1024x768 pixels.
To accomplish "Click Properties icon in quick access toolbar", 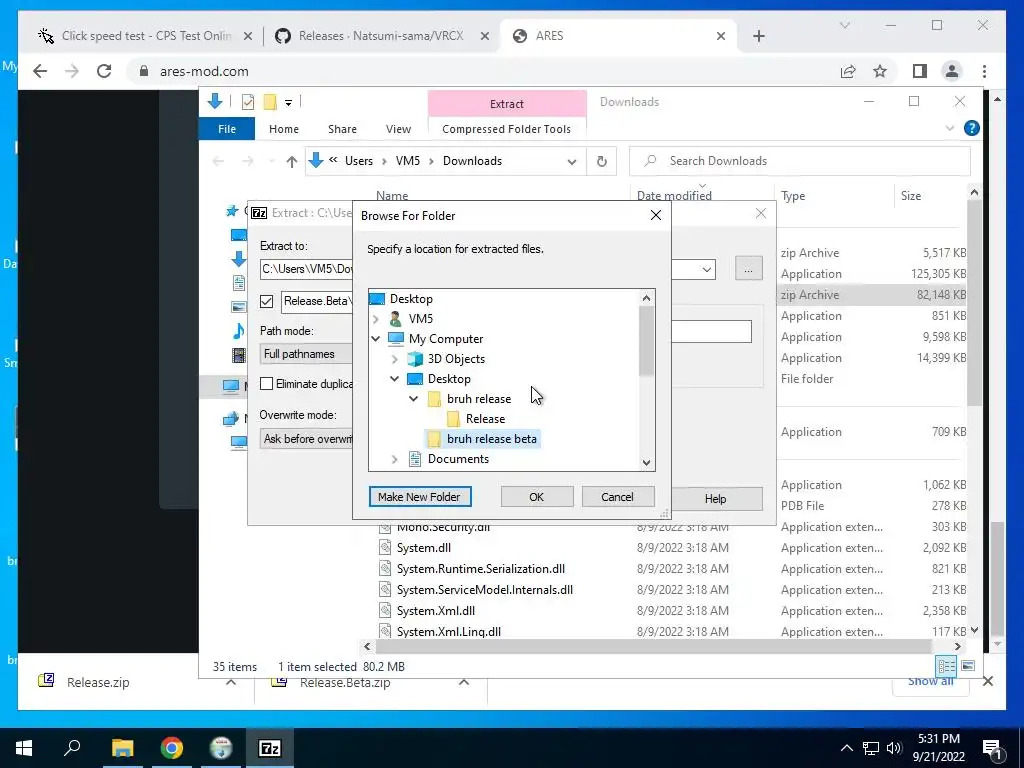I will (248, 102).
